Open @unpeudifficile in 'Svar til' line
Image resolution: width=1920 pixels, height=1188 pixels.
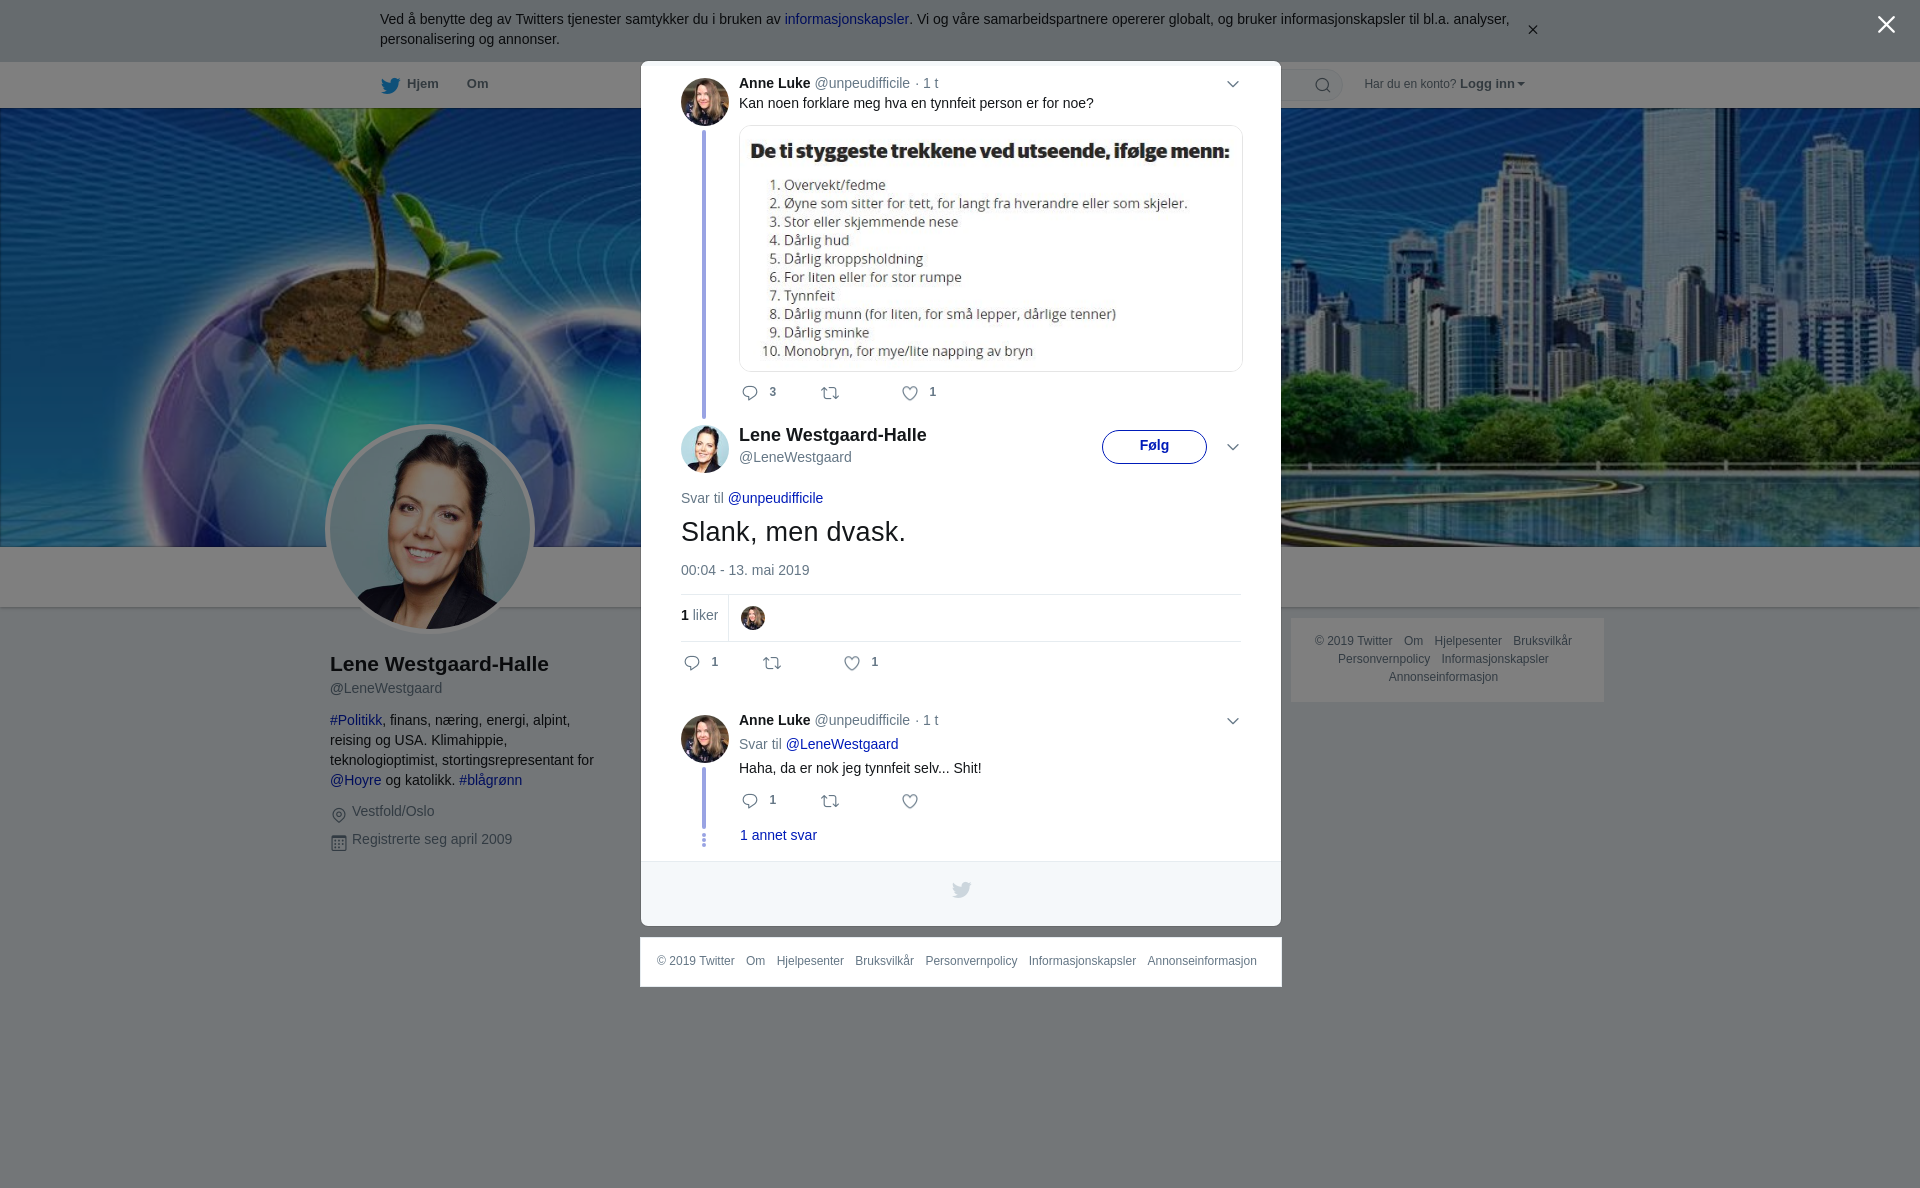point(775,498)
